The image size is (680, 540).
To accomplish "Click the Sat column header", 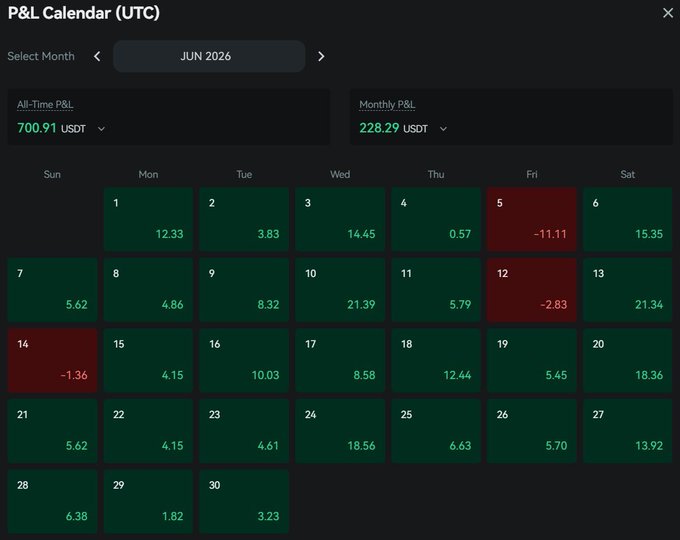I will [628, 174].
